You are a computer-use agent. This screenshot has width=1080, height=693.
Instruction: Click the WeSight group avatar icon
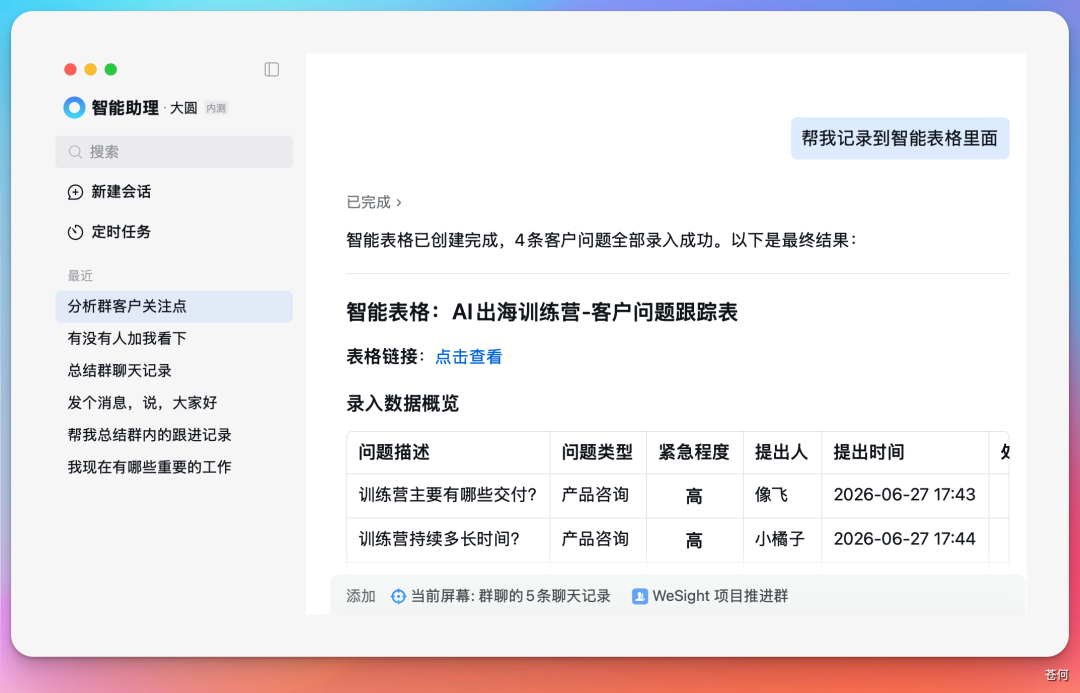coord(639,597)
